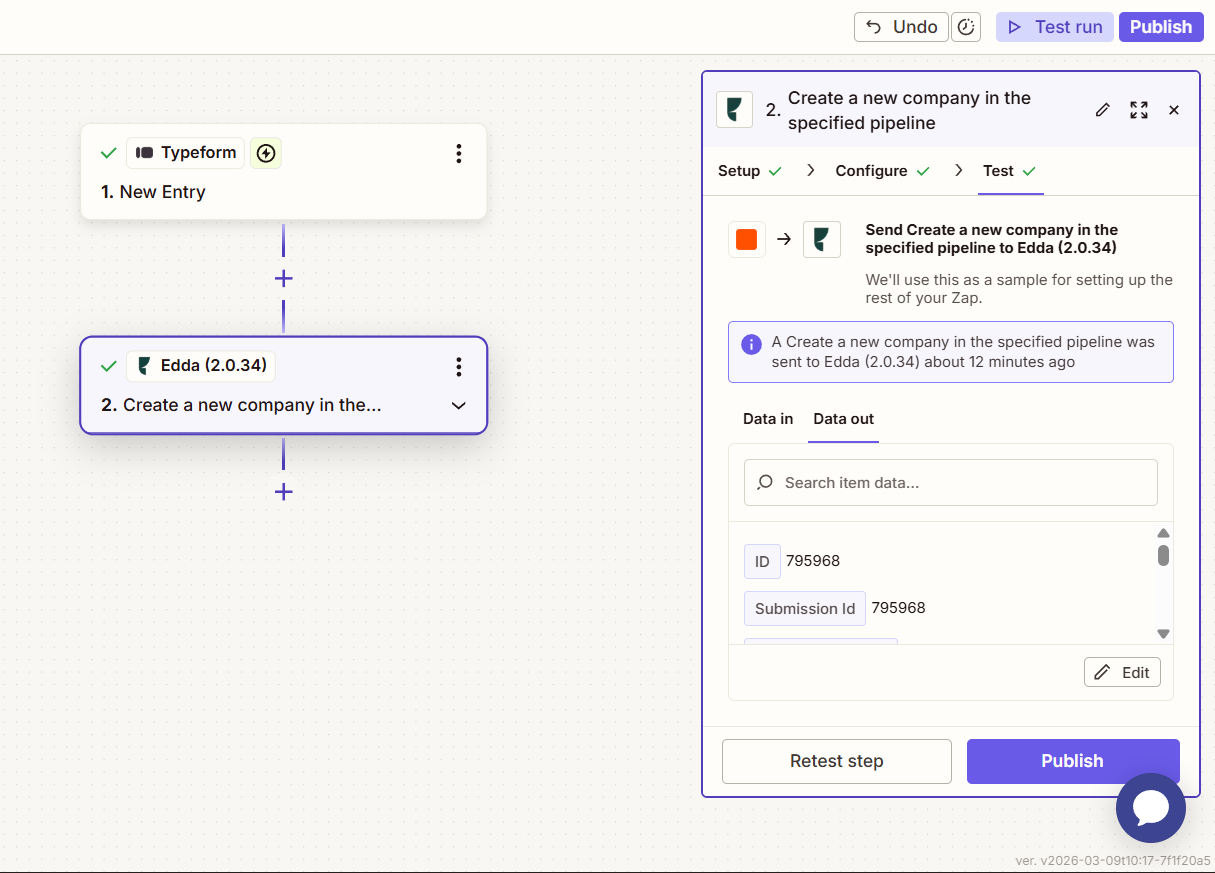Expand the step panel to fullscreen

(x=1138, y=110)
